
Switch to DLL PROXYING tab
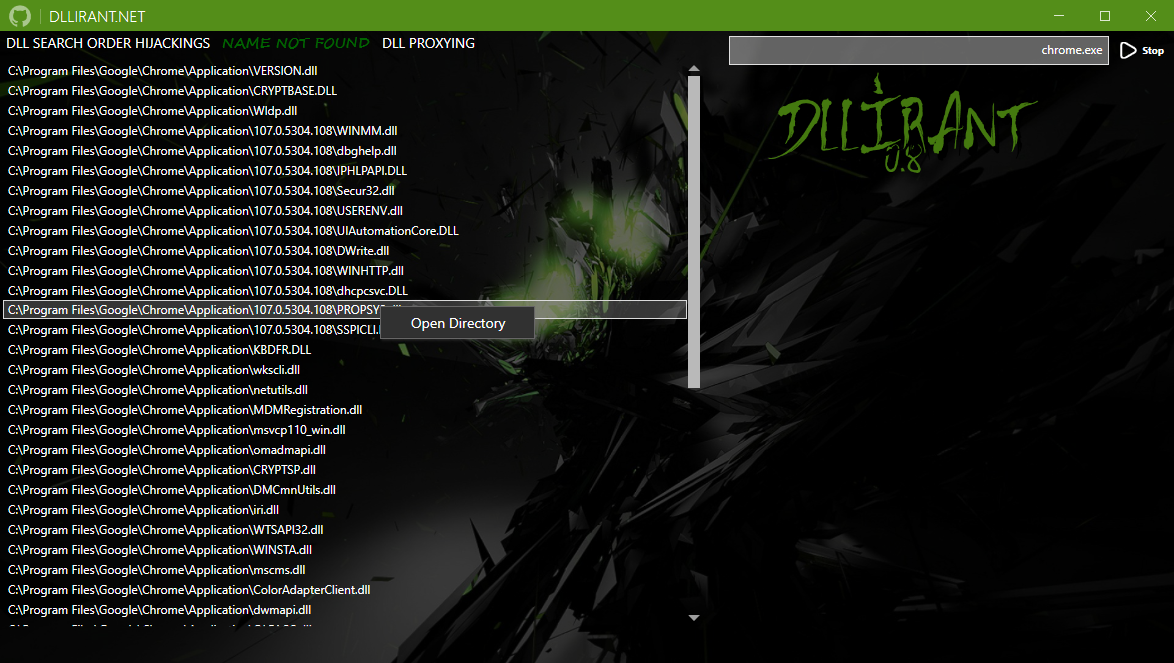click(428, 43)
